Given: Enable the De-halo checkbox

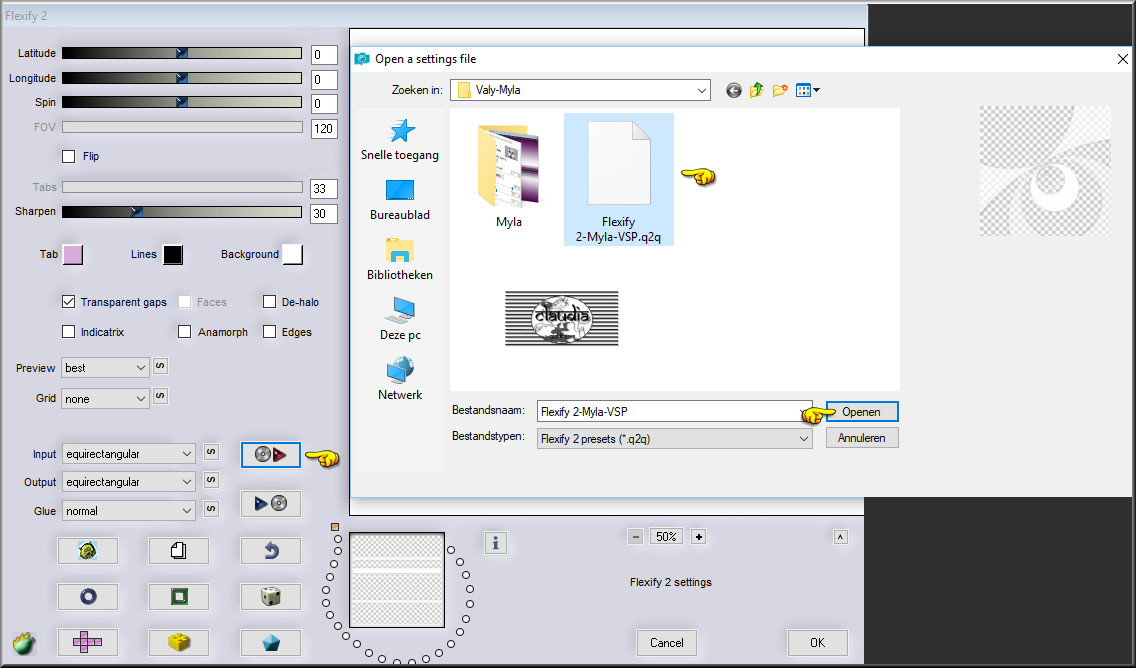Looking at the screenshot, I should [270, 302].
